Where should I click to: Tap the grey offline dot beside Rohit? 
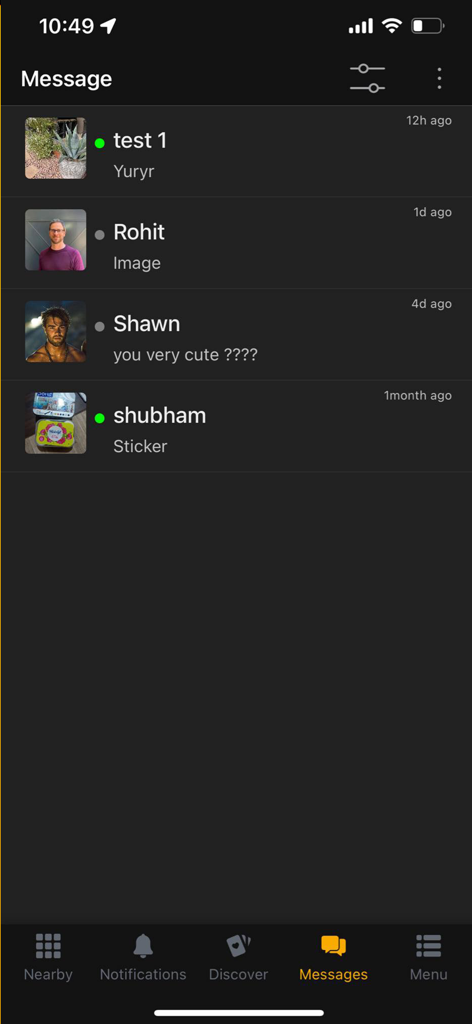pos(99,234)
